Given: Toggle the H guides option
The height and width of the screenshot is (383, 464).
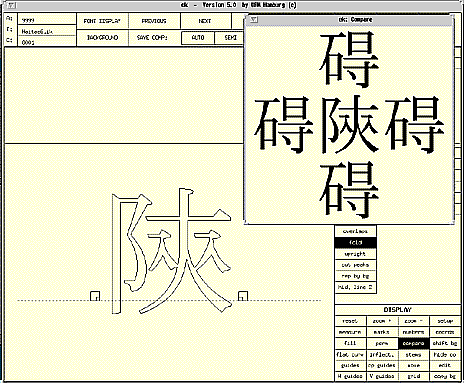Looking at the screenshot, I should (350, 376).
